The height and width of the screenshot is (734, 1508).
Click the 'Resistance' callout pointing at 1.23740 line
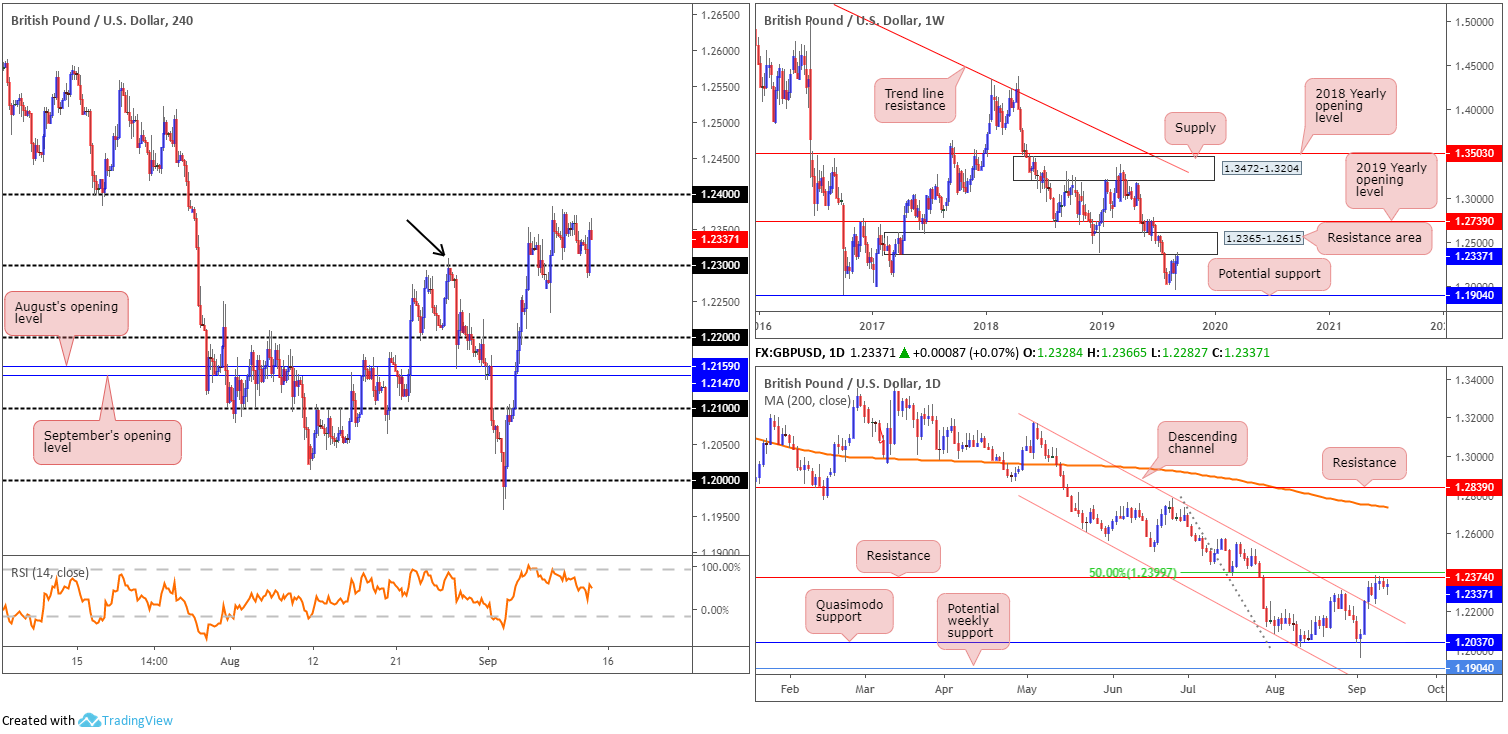tap(898, 555)
